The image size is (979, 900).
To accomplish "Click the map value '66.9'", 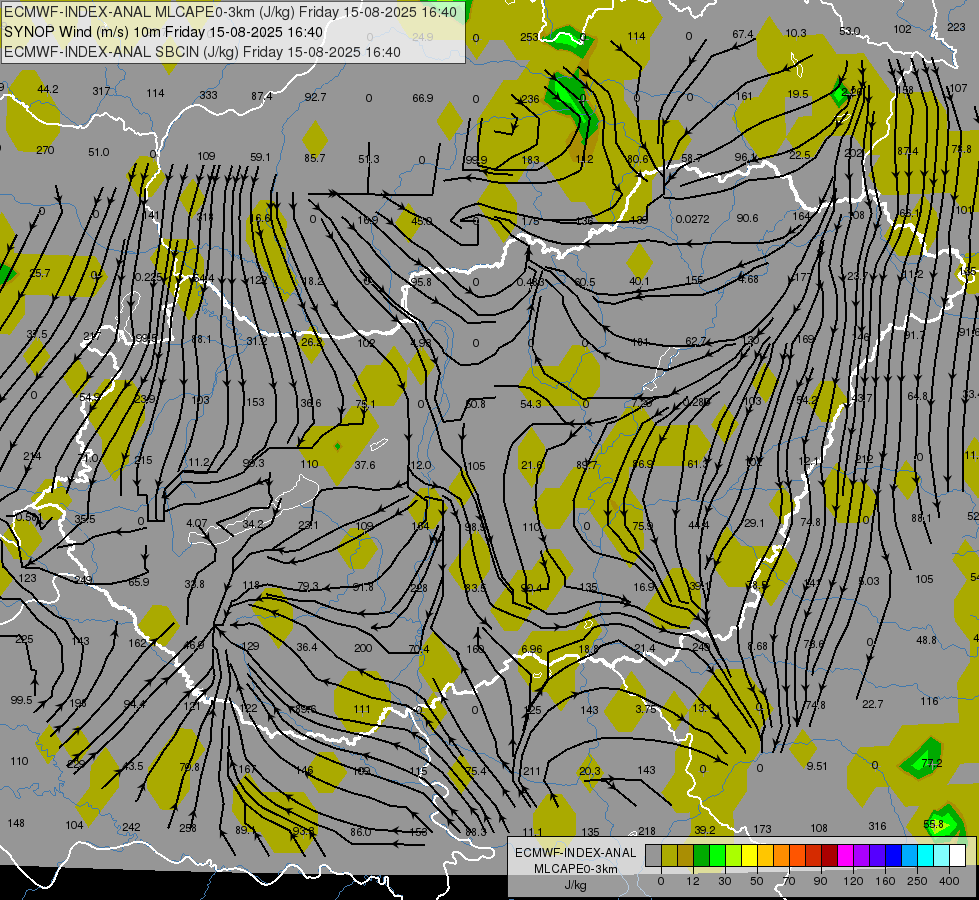I will pyautogui.click(x=423, y=98).
